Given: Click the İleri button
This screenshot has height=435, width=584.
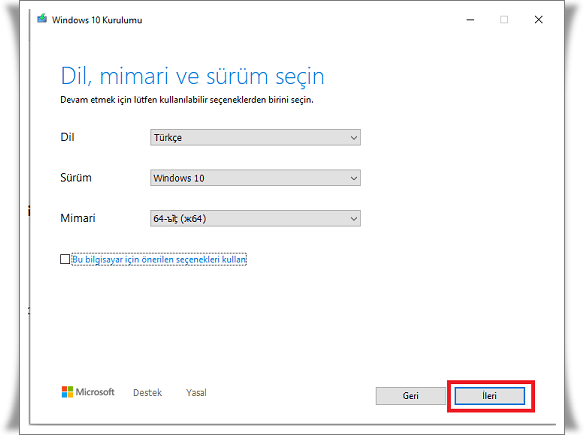Looking at the screenshot, I should [x=489, y=396].
